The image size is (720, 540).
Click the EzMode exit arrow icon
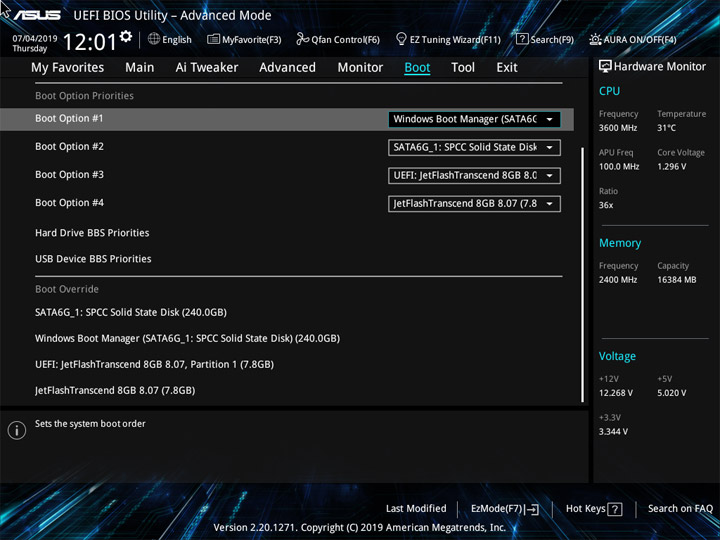531,509
